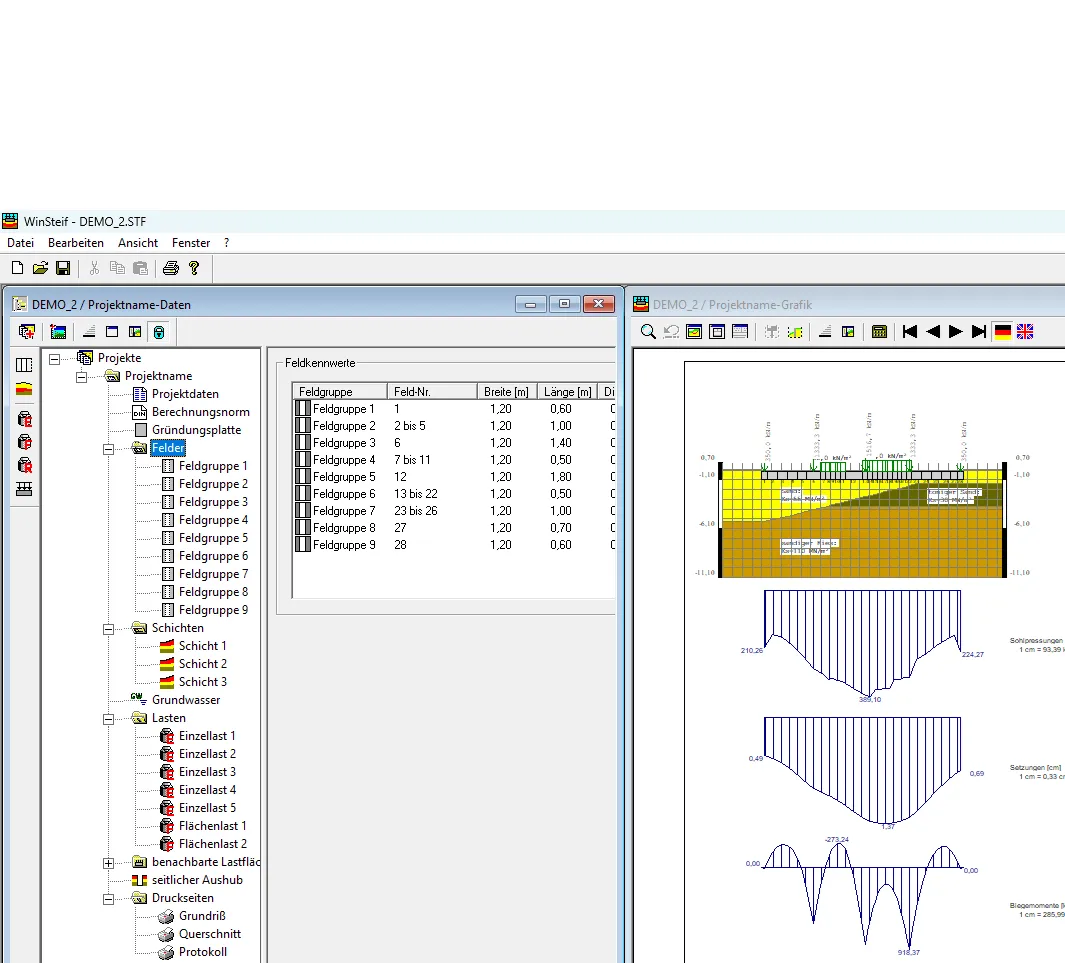Maximize the Projektname-Daten window
Image resolution: width=1065 pixels, height=963 pixels.
click(x=564, y=304)
